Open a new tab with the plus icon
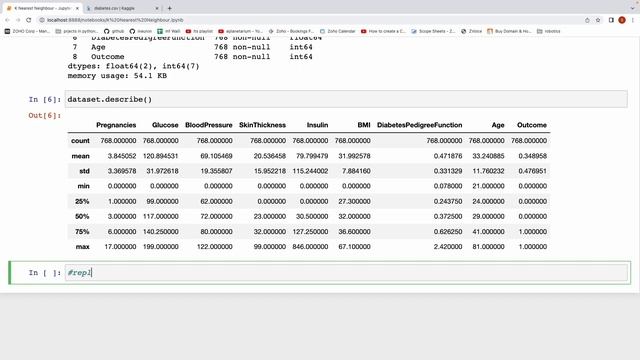640x360 pixels. [169, 8]
